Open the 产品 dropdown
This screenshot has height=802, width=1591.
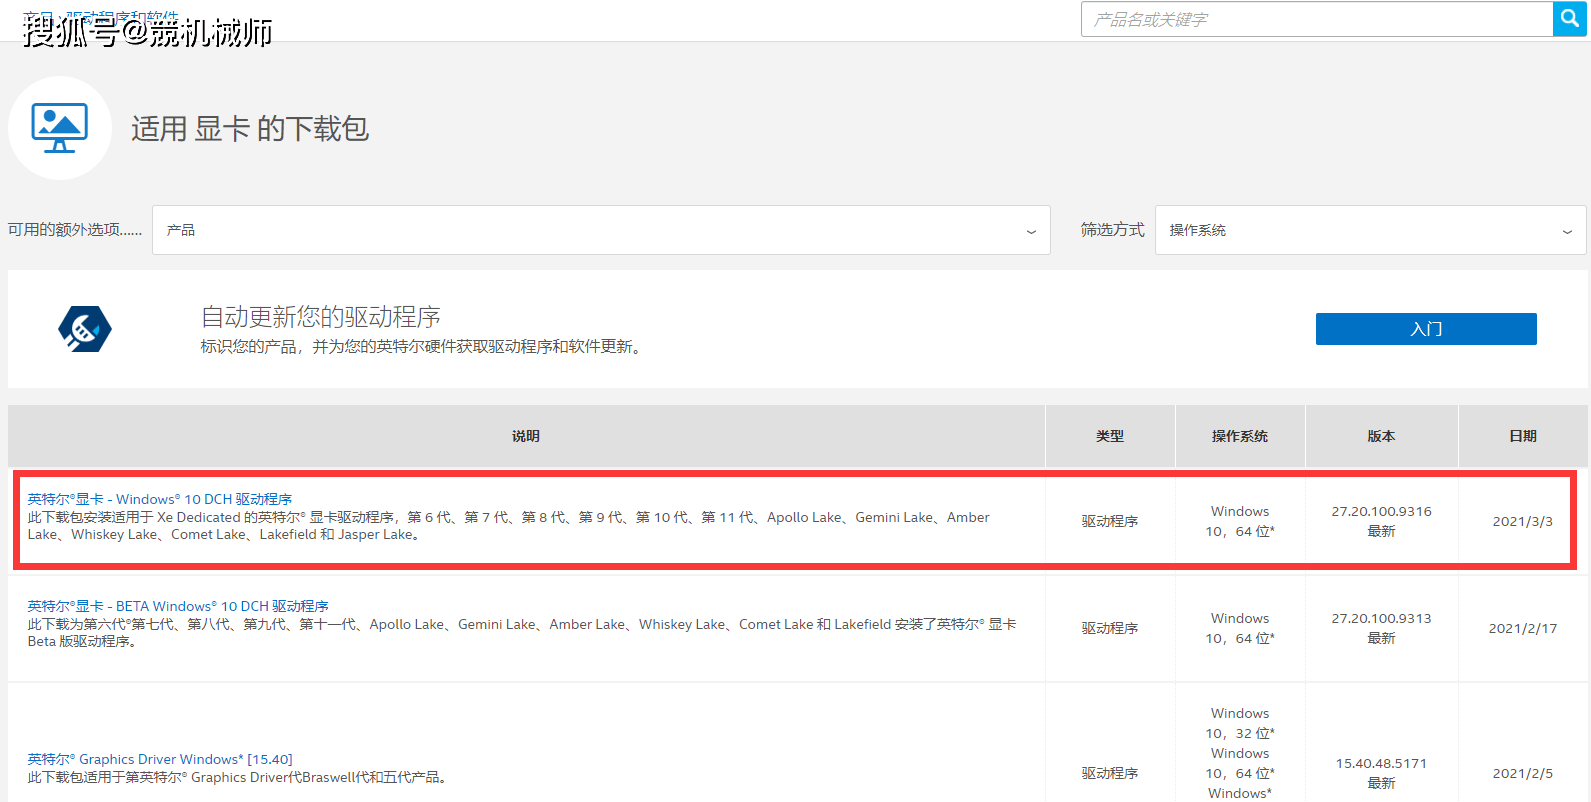point(601,230)
